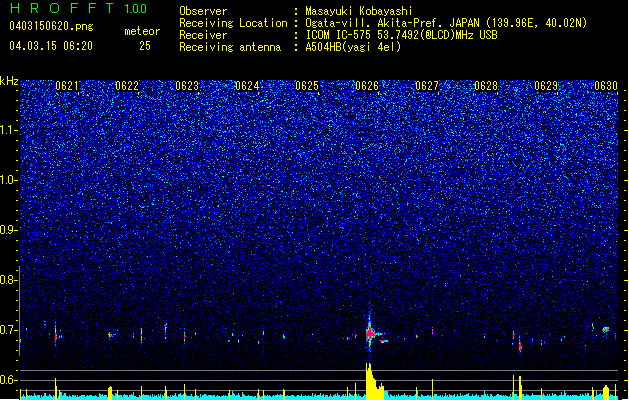Click the 0622 time marker
This screenshot has width=629, height=400.
[127, 86]
